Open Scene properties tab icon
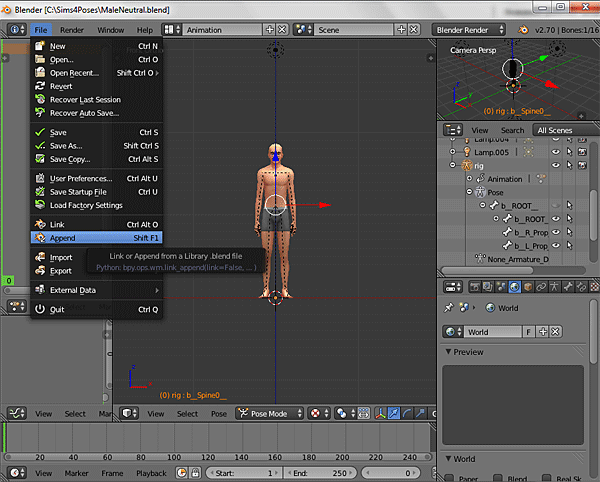The height and width of the screenshot is (482, 600). pyautogui.click(x=501, y=287)
